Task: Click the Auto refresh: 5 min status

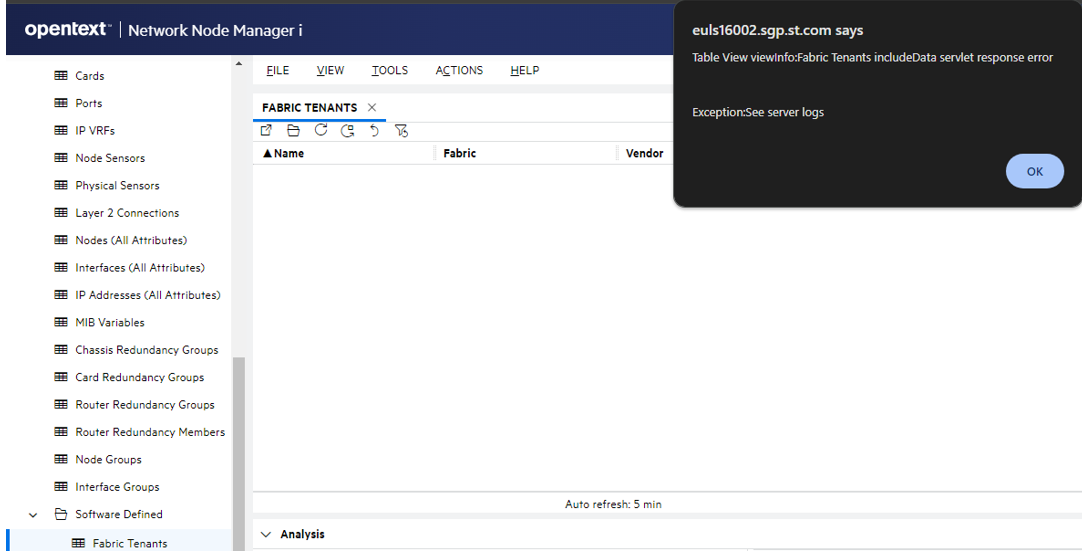Action: click(613, 504)
